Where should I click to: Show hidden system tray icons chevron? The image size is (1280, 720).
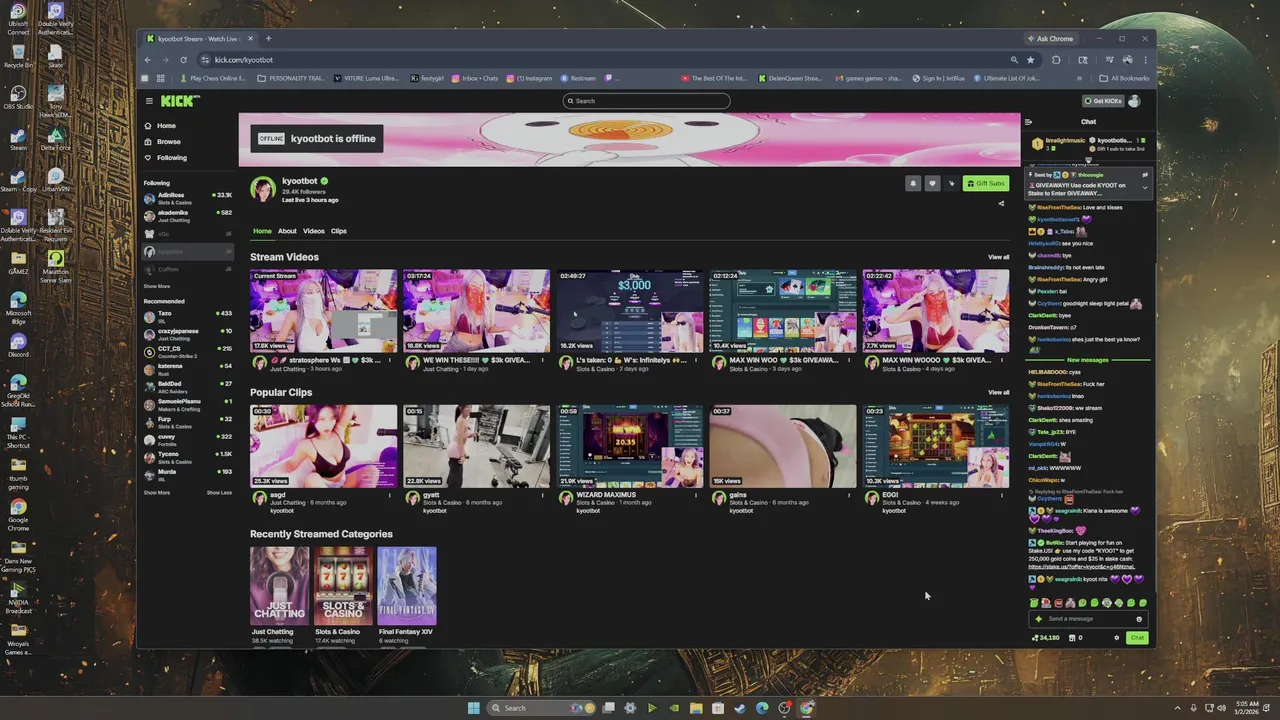tap(1177, 708)
